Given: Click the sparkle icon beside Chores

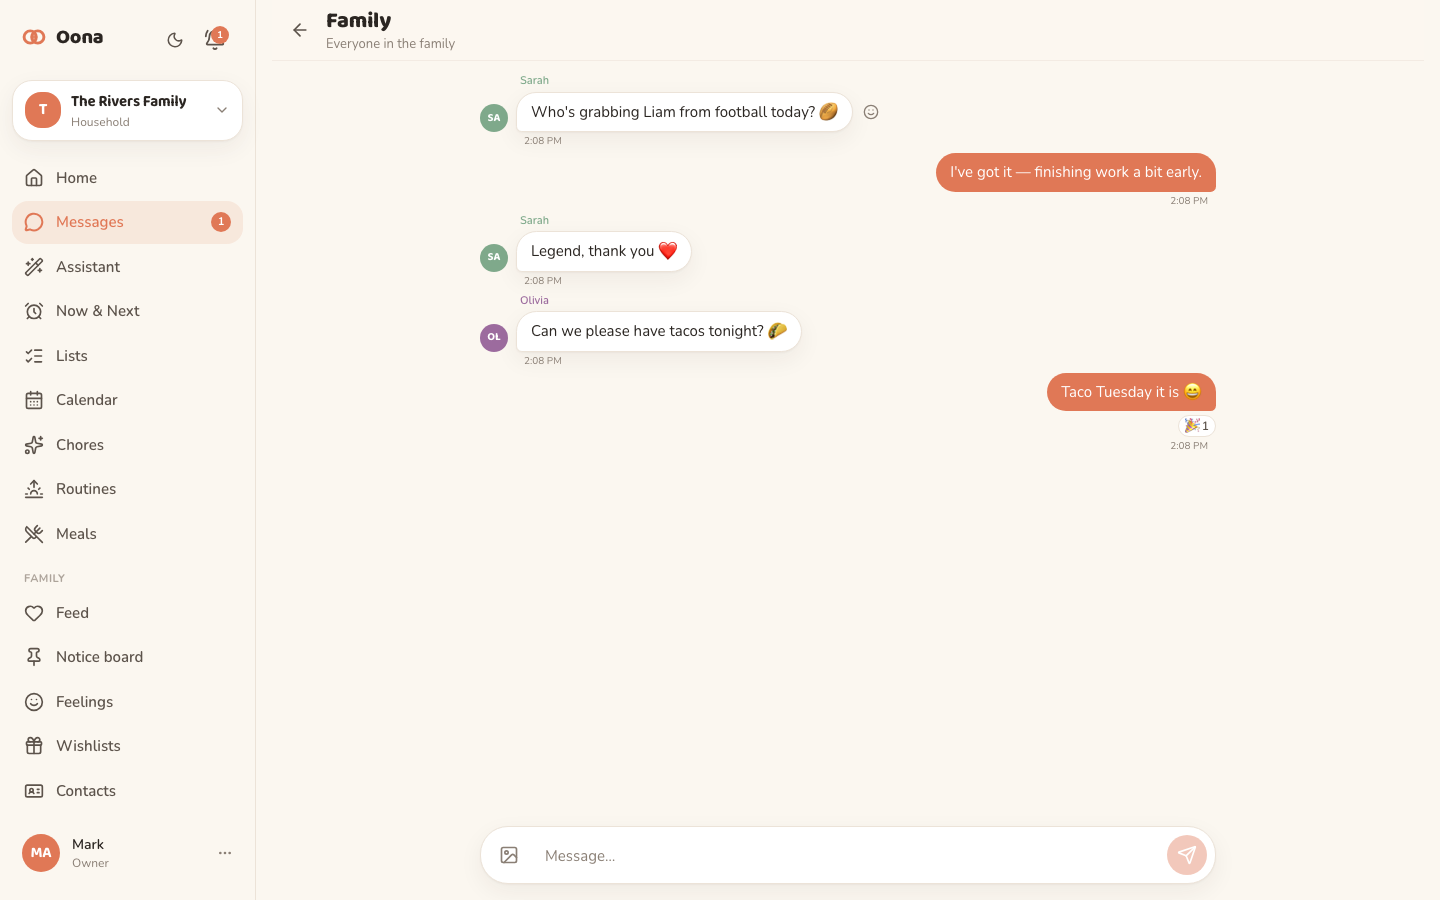Looking at the screenshot, I should [x=34, y=445].
